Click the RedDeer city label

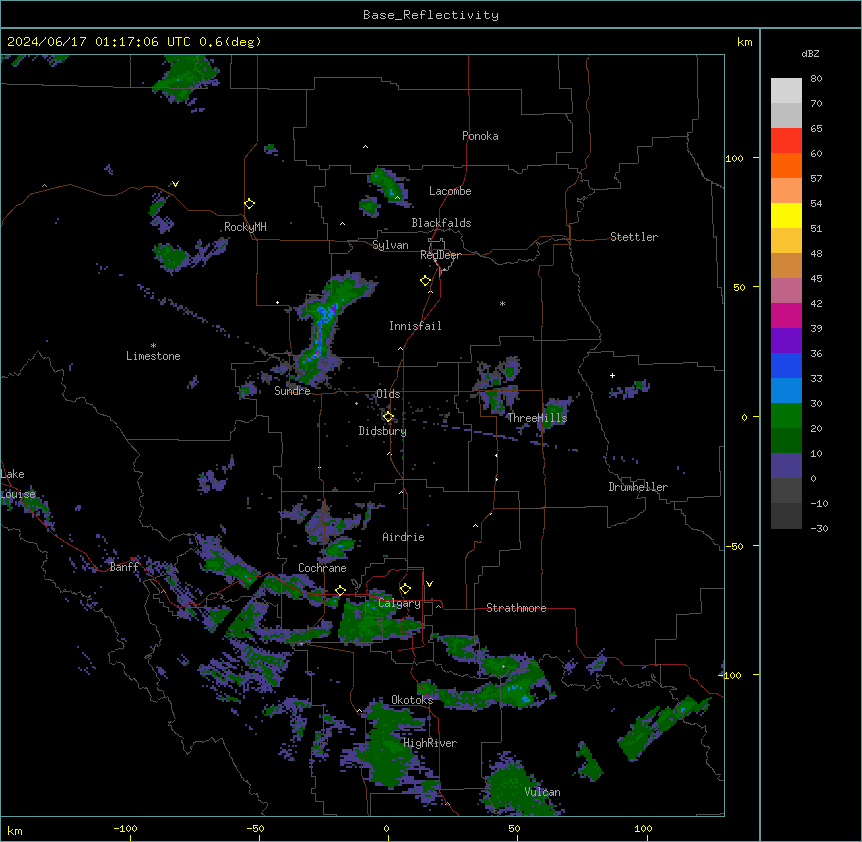[x=440, y=255]
